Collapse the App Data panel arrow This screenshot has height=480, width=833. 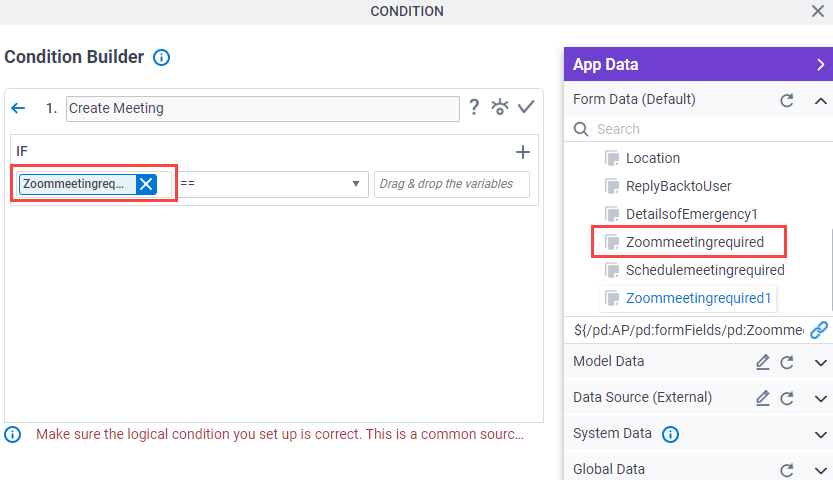(821, 65)
